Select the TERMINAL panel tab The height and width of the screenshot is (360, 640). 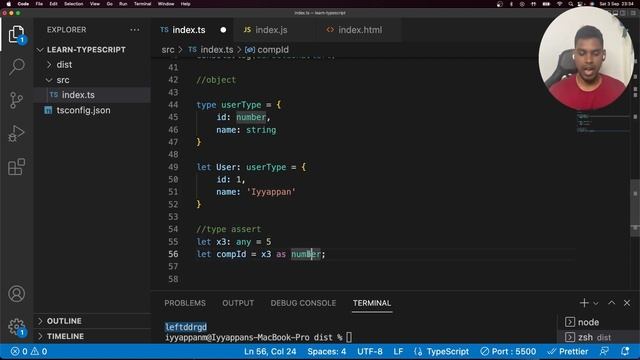tap(372, 303)
